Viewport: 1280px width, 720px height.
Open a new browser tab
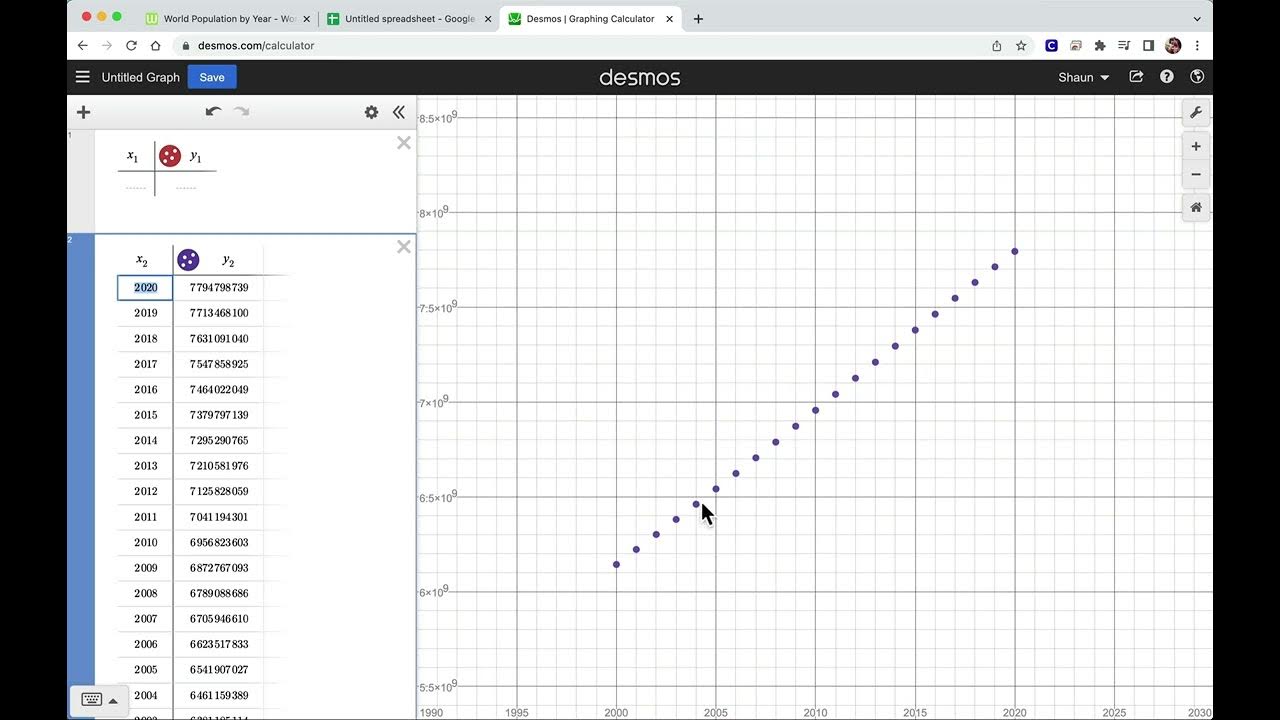tap(698, 18)
